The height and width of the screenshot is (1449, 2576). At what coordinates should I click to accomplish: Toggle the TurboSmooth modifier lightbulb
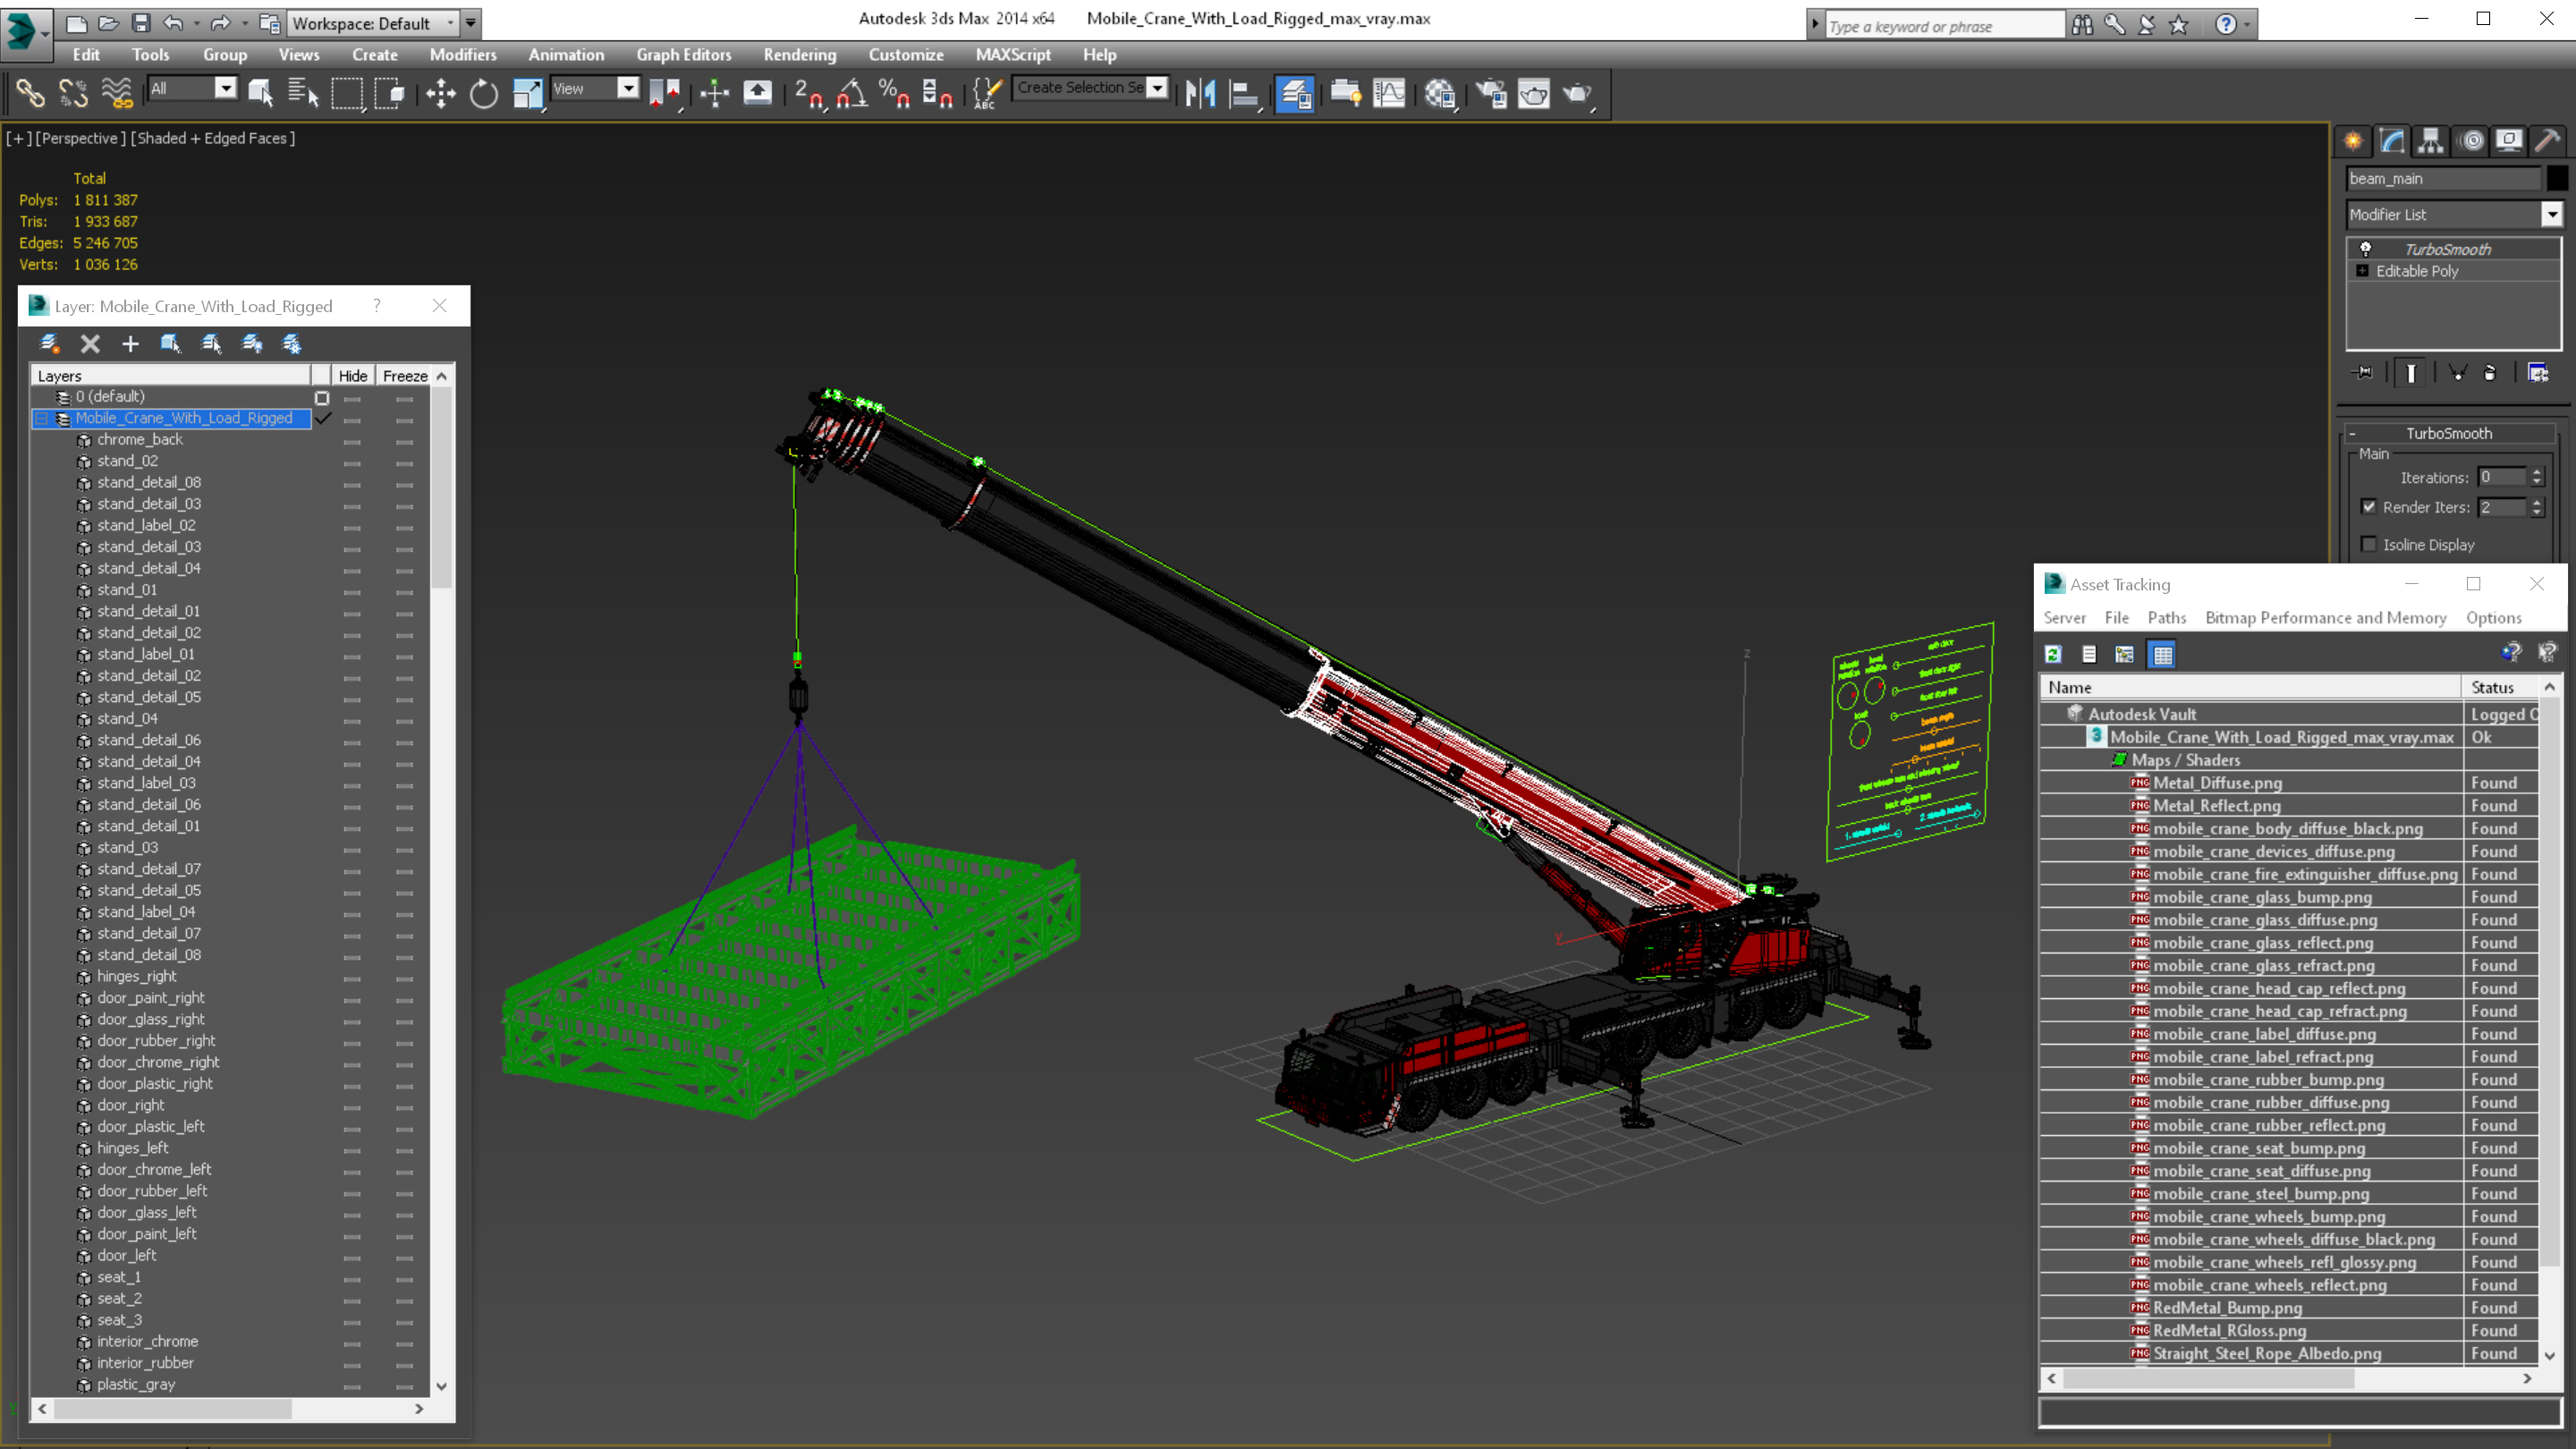click(2365, 249)
